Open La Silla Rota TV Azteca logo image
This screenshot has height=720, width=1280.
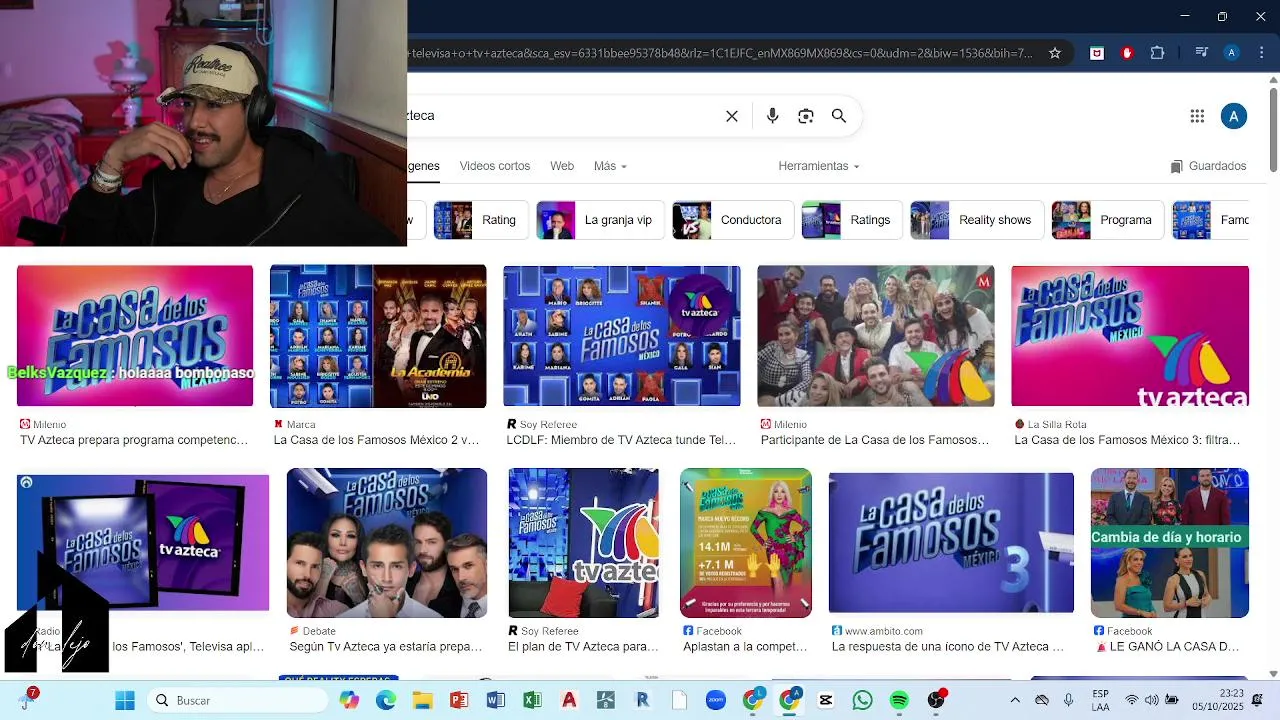click(1130, 336)
